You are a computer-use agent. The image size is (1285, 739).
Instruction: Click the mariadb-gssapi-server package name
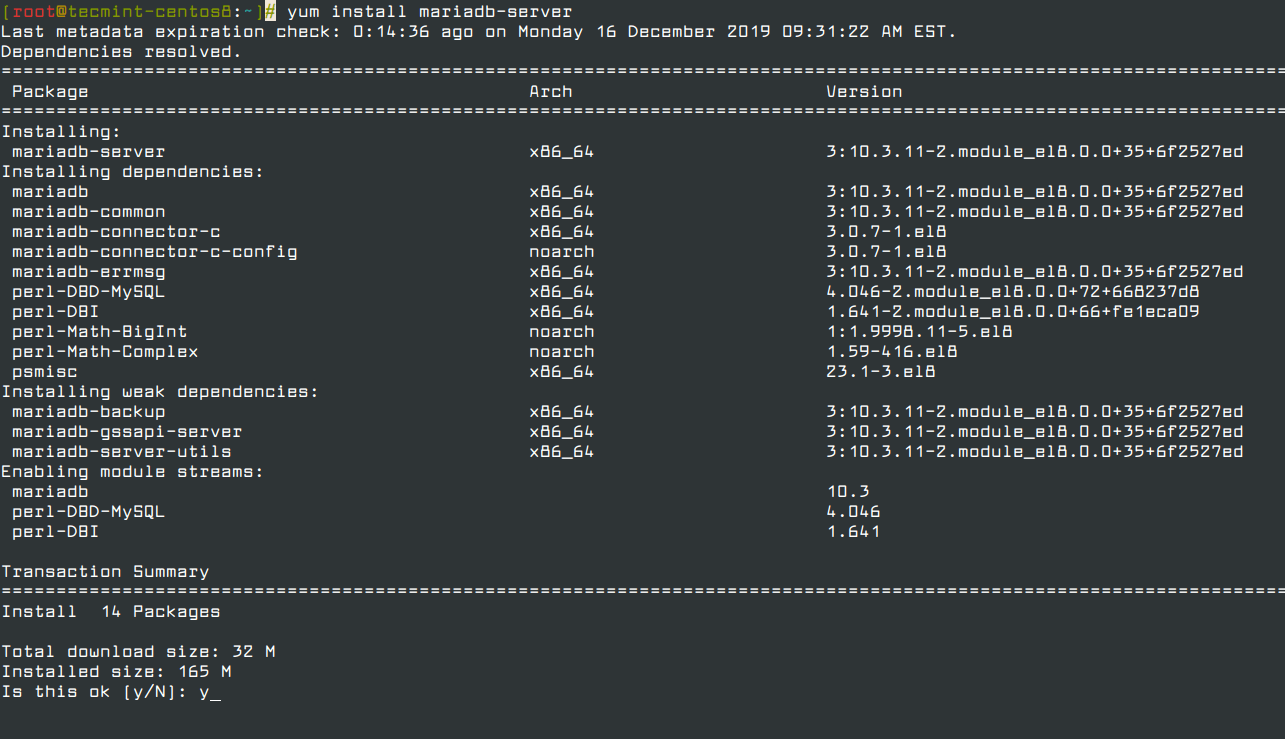click(x=127, y=432)
